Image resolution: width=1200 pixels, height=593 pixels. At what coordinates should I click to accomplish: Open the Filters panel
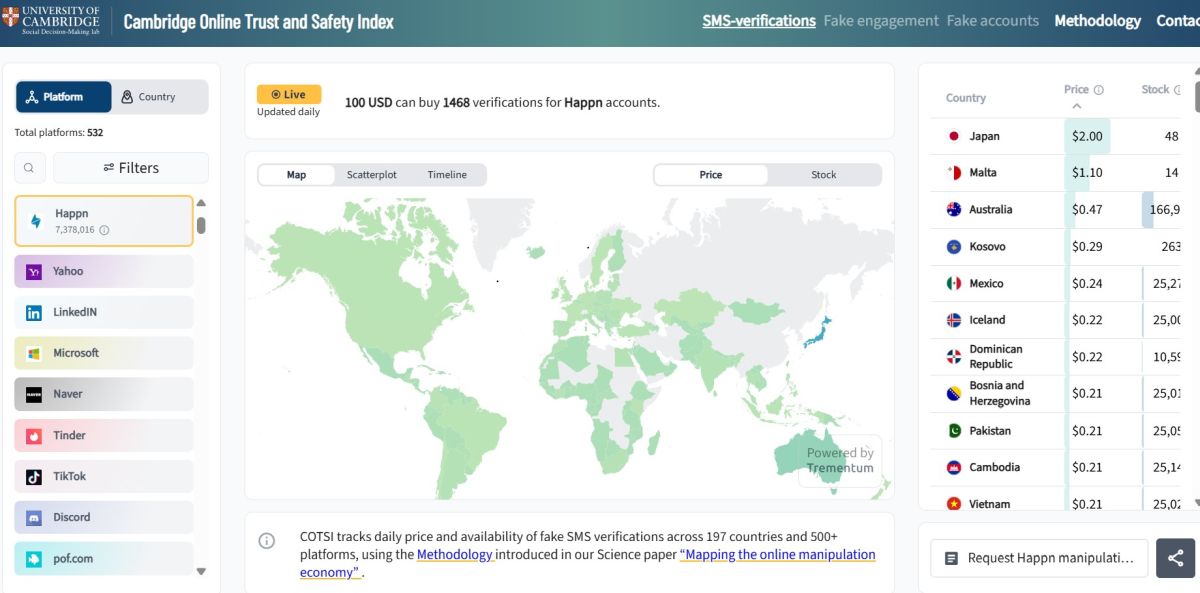(131, 168)
